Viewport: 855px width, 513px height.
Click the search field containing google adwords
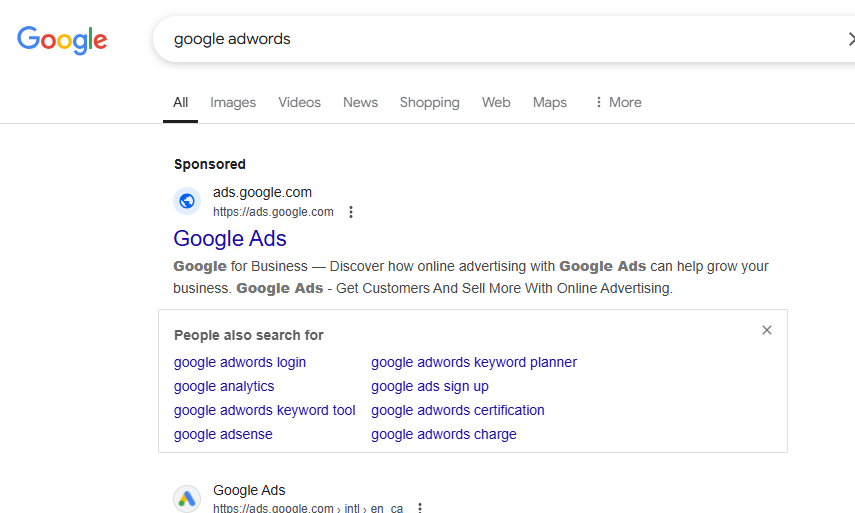(502, 39)
